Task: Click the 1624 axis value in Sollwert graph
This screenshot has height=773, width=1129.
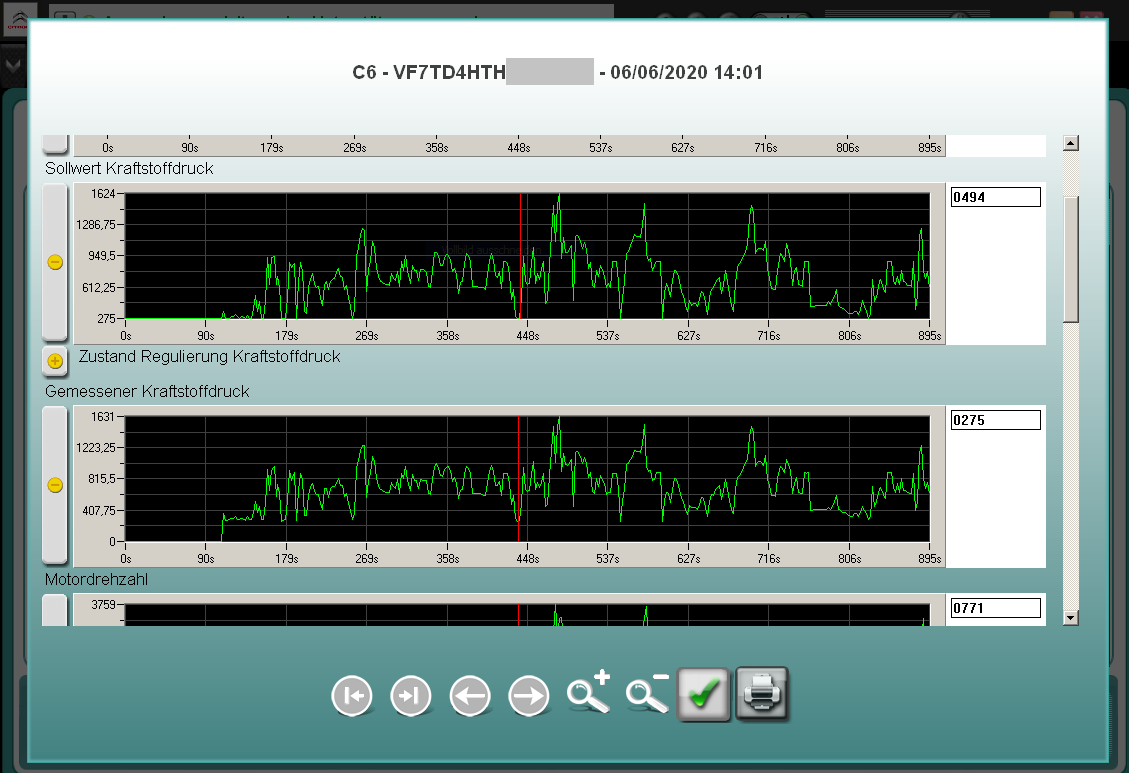Action: [x=103, y=194]
